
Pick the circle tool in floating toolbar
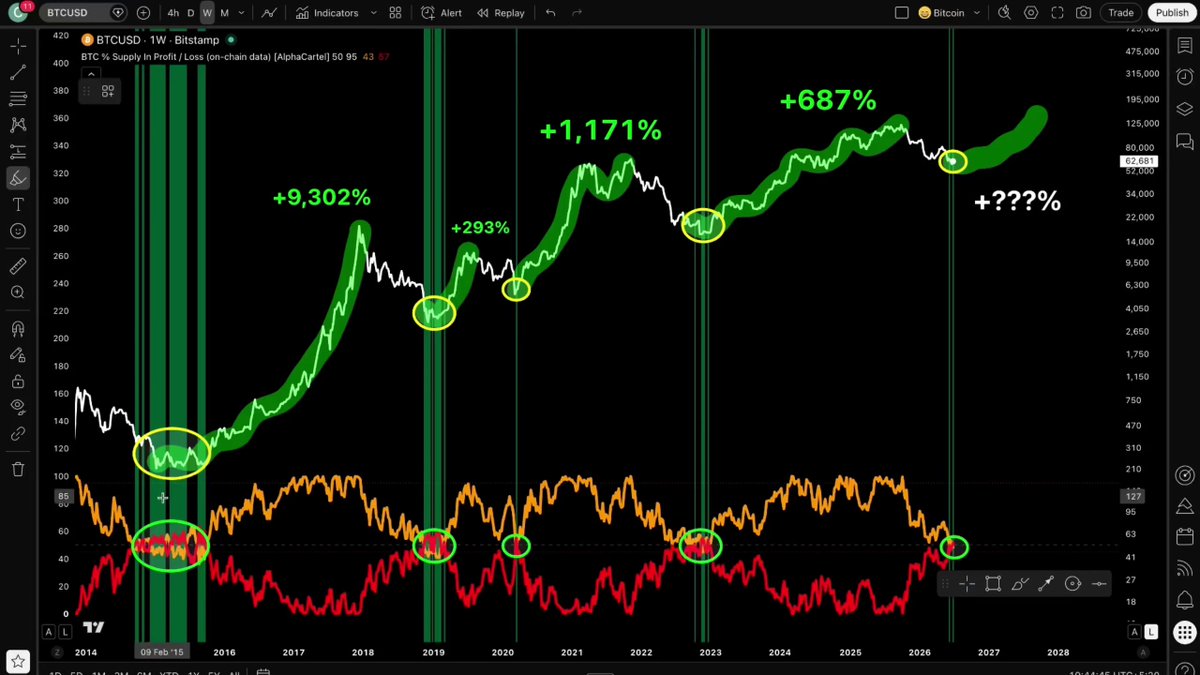click(1073, 584)
